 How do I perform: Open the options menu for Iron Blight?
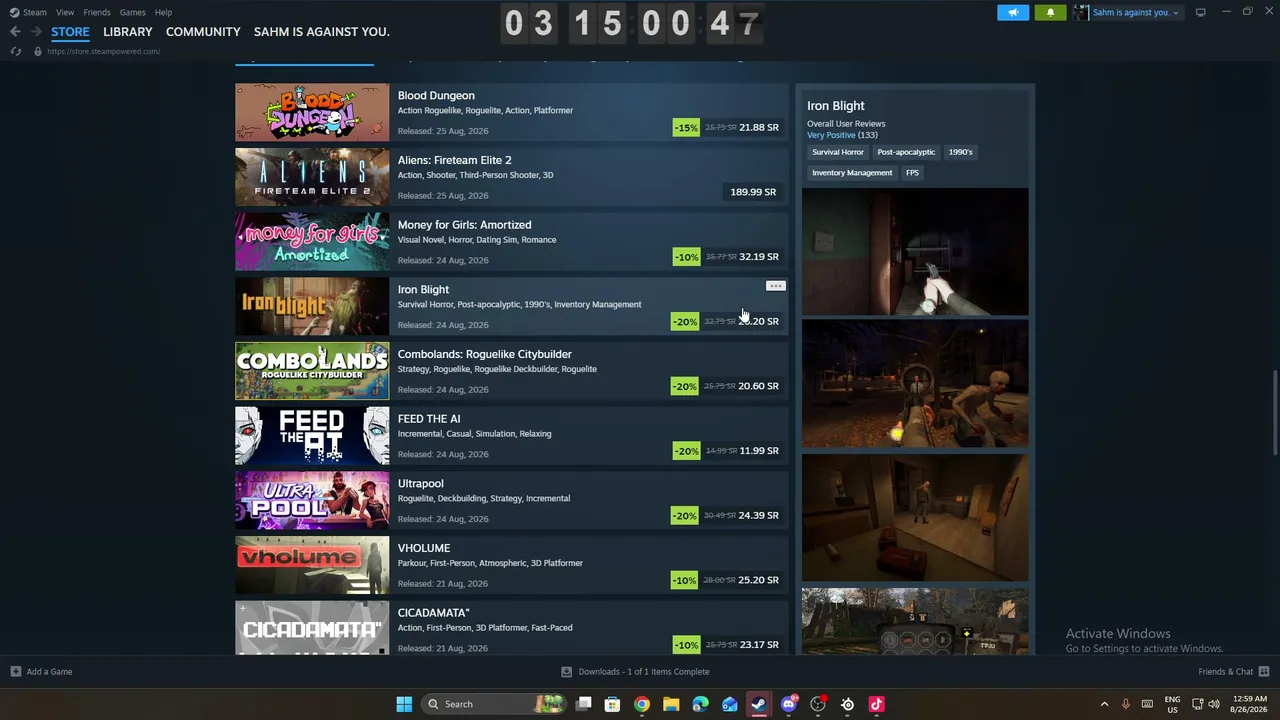coord(775,286)
